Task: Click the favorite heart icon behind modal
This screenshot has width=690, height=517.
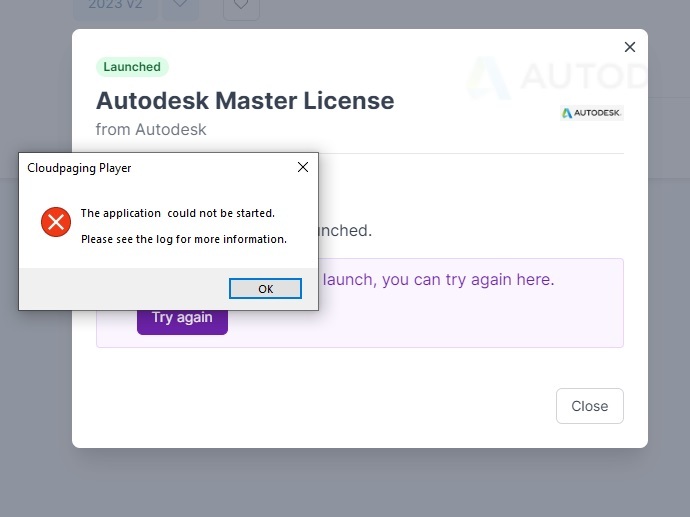Action: pos(241,6)
